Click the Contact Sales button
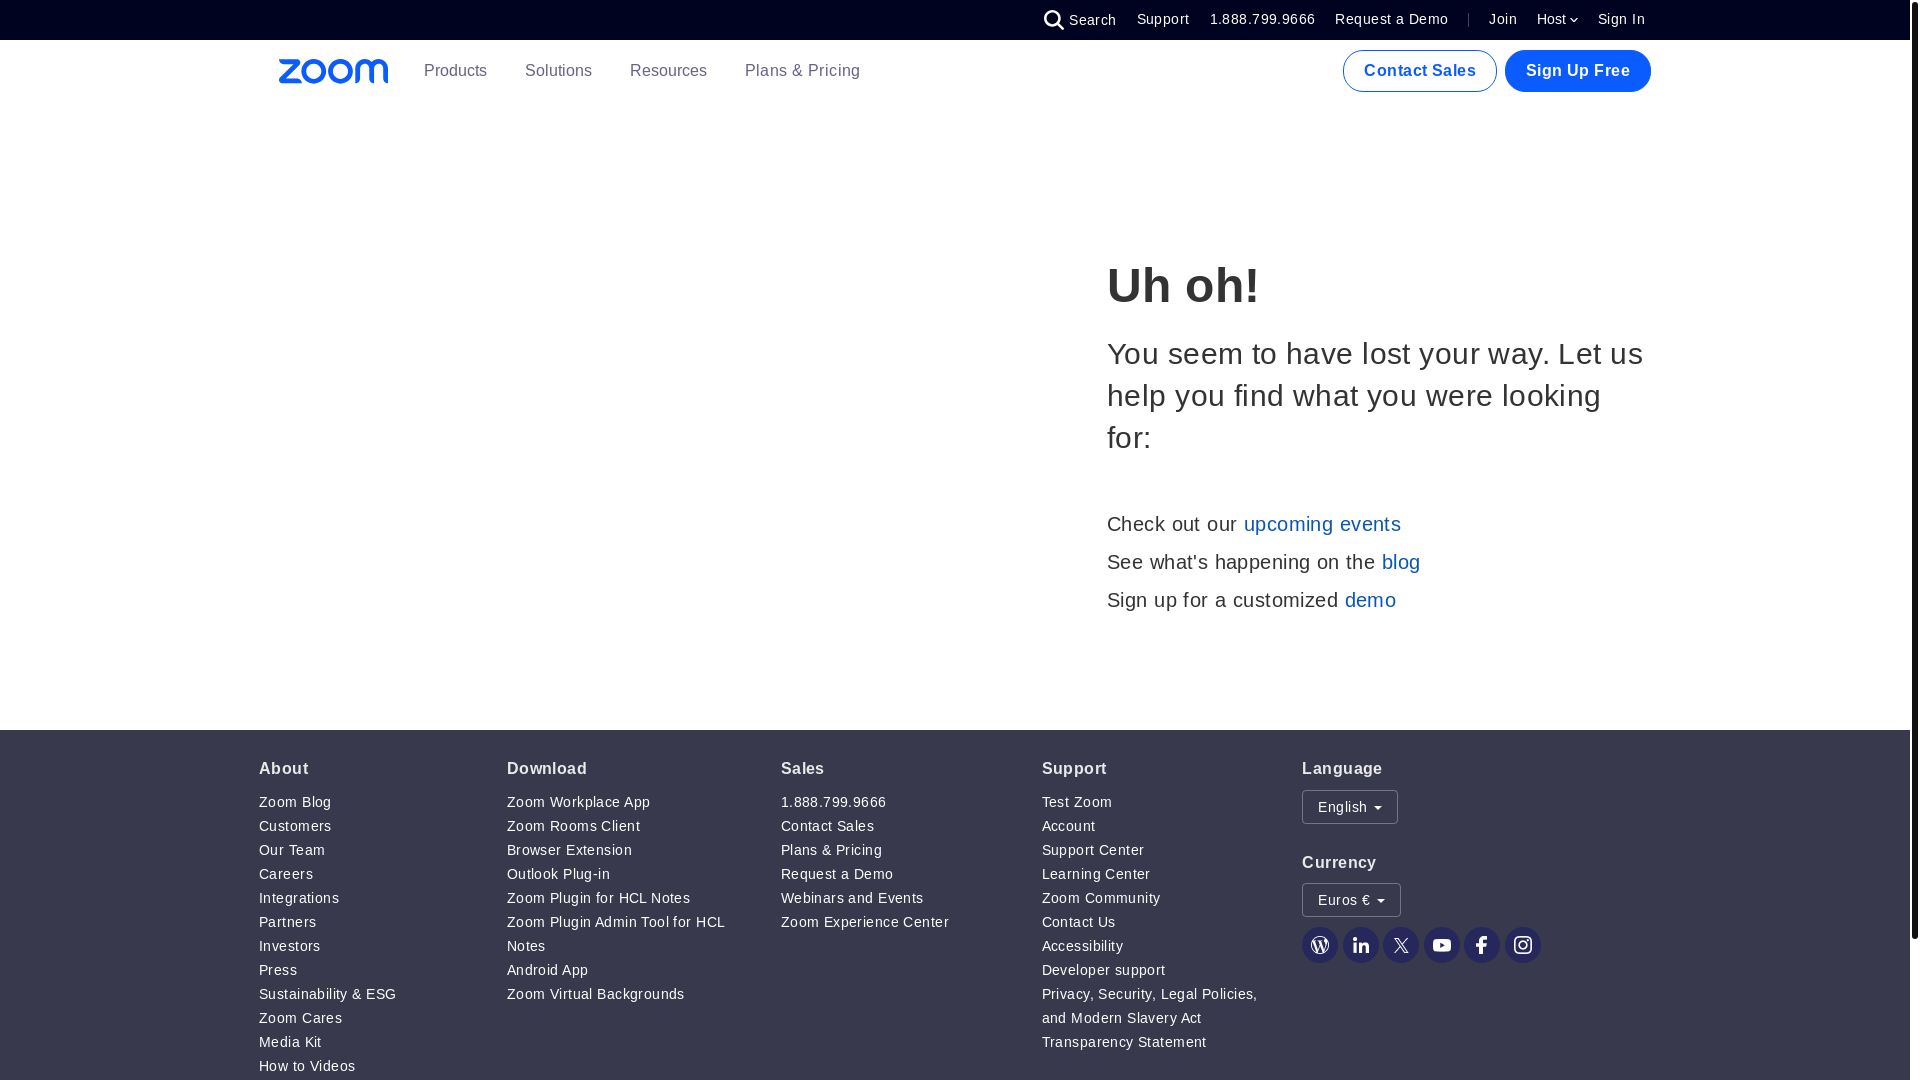The image size is (1920, 1080). click(1420, 71)
